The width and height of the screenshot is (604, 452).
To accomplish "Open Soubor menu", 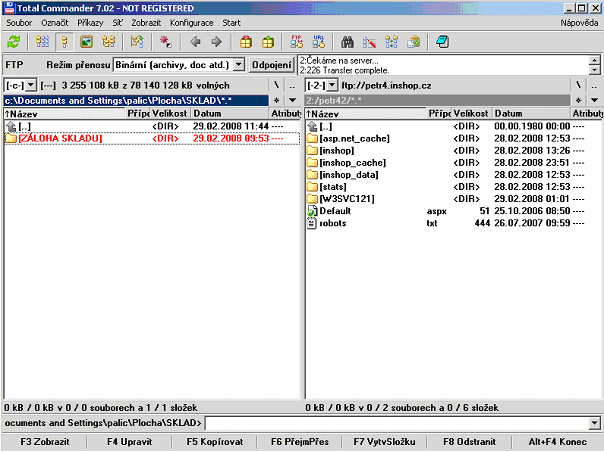I will tap(19, 23).
